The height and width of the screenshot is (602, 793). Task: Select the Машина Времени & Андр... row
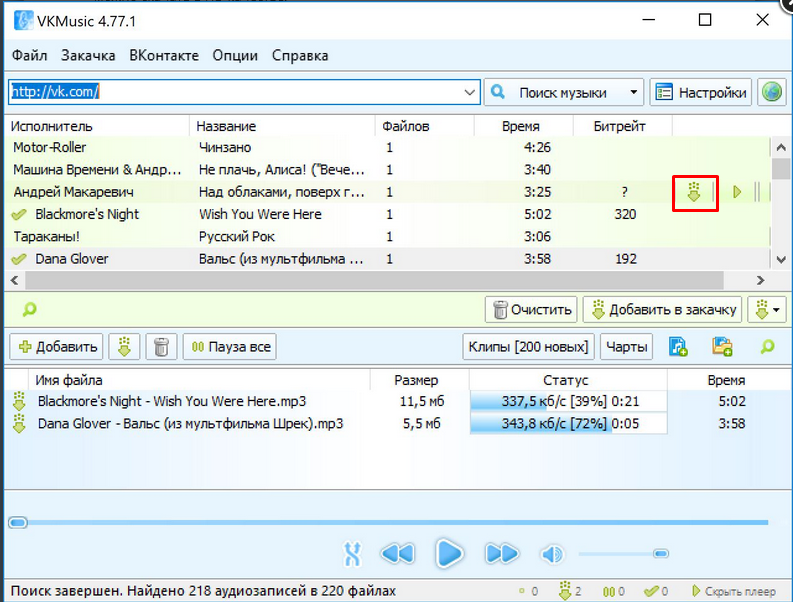[388, 169]
